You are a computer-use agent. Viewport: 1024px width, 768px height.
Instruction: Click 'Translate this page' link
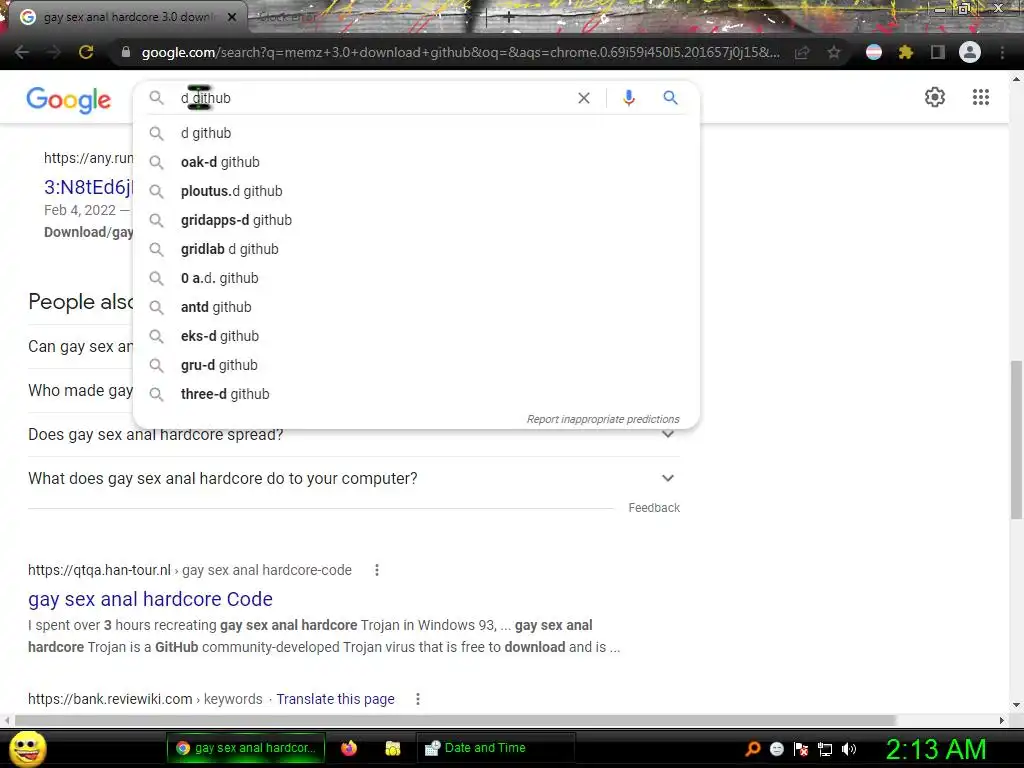[335, 699]
